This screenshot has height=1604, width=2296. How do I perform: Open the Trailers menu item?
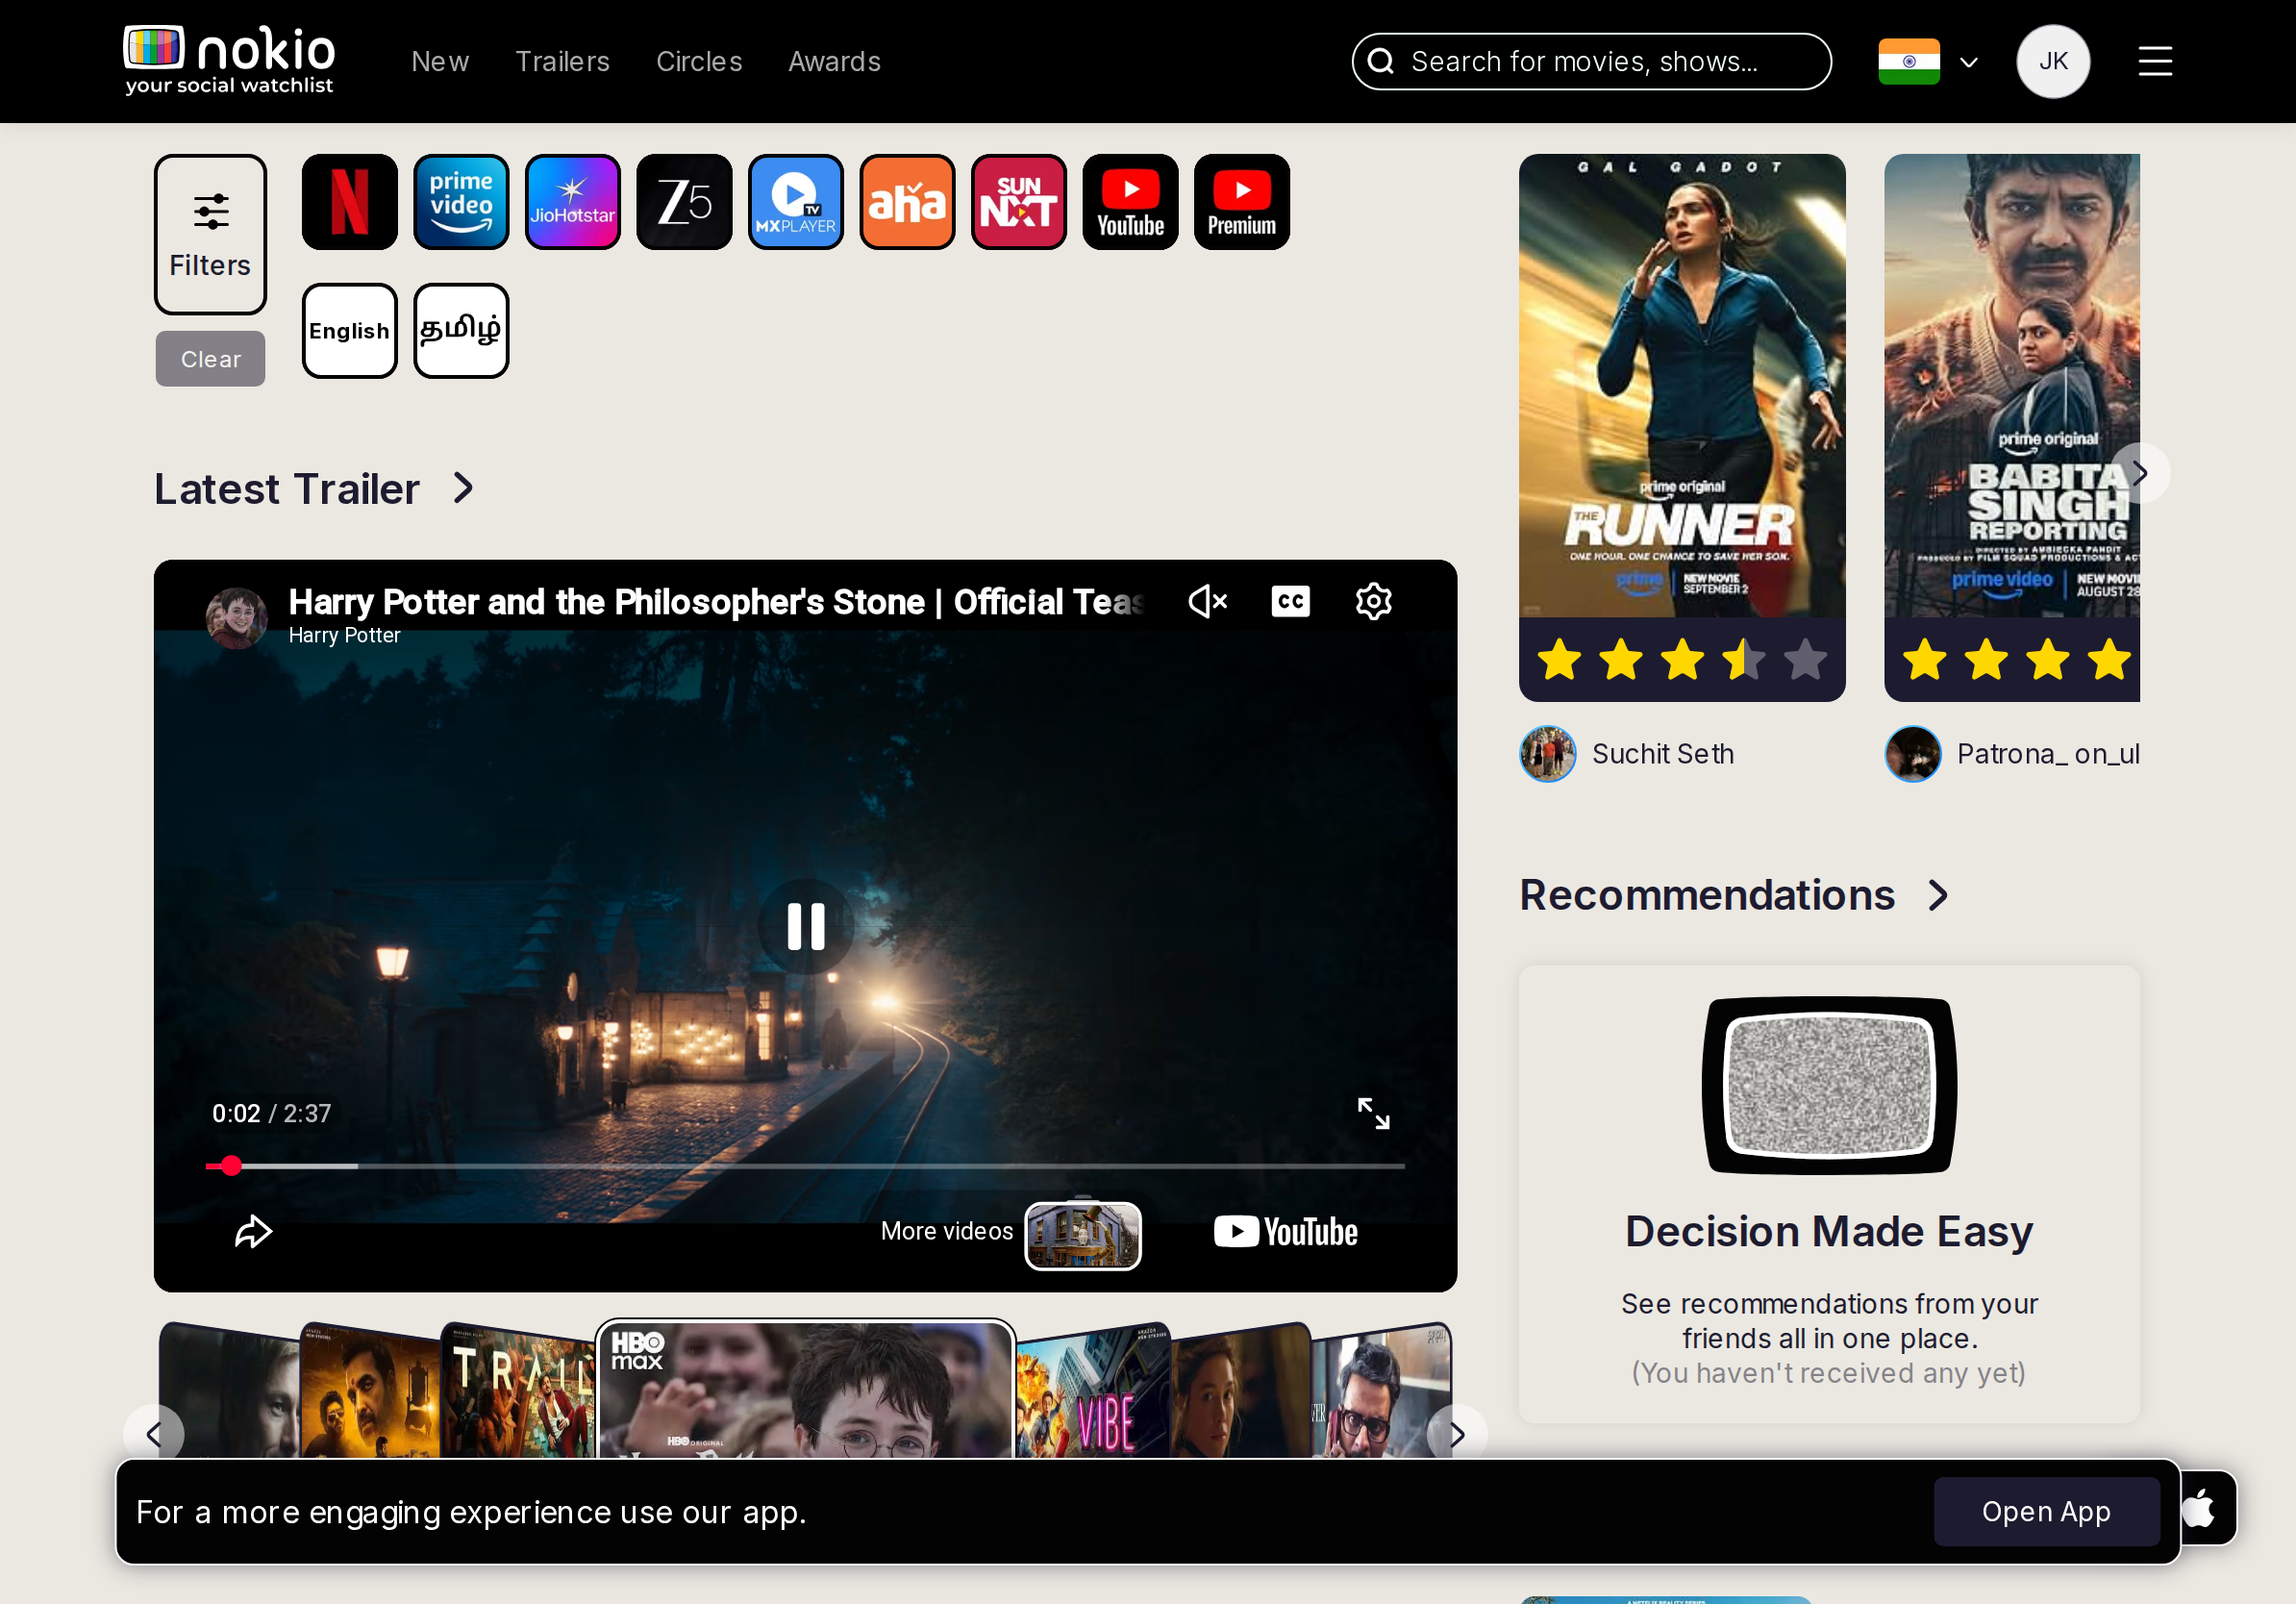coord(562,62)
